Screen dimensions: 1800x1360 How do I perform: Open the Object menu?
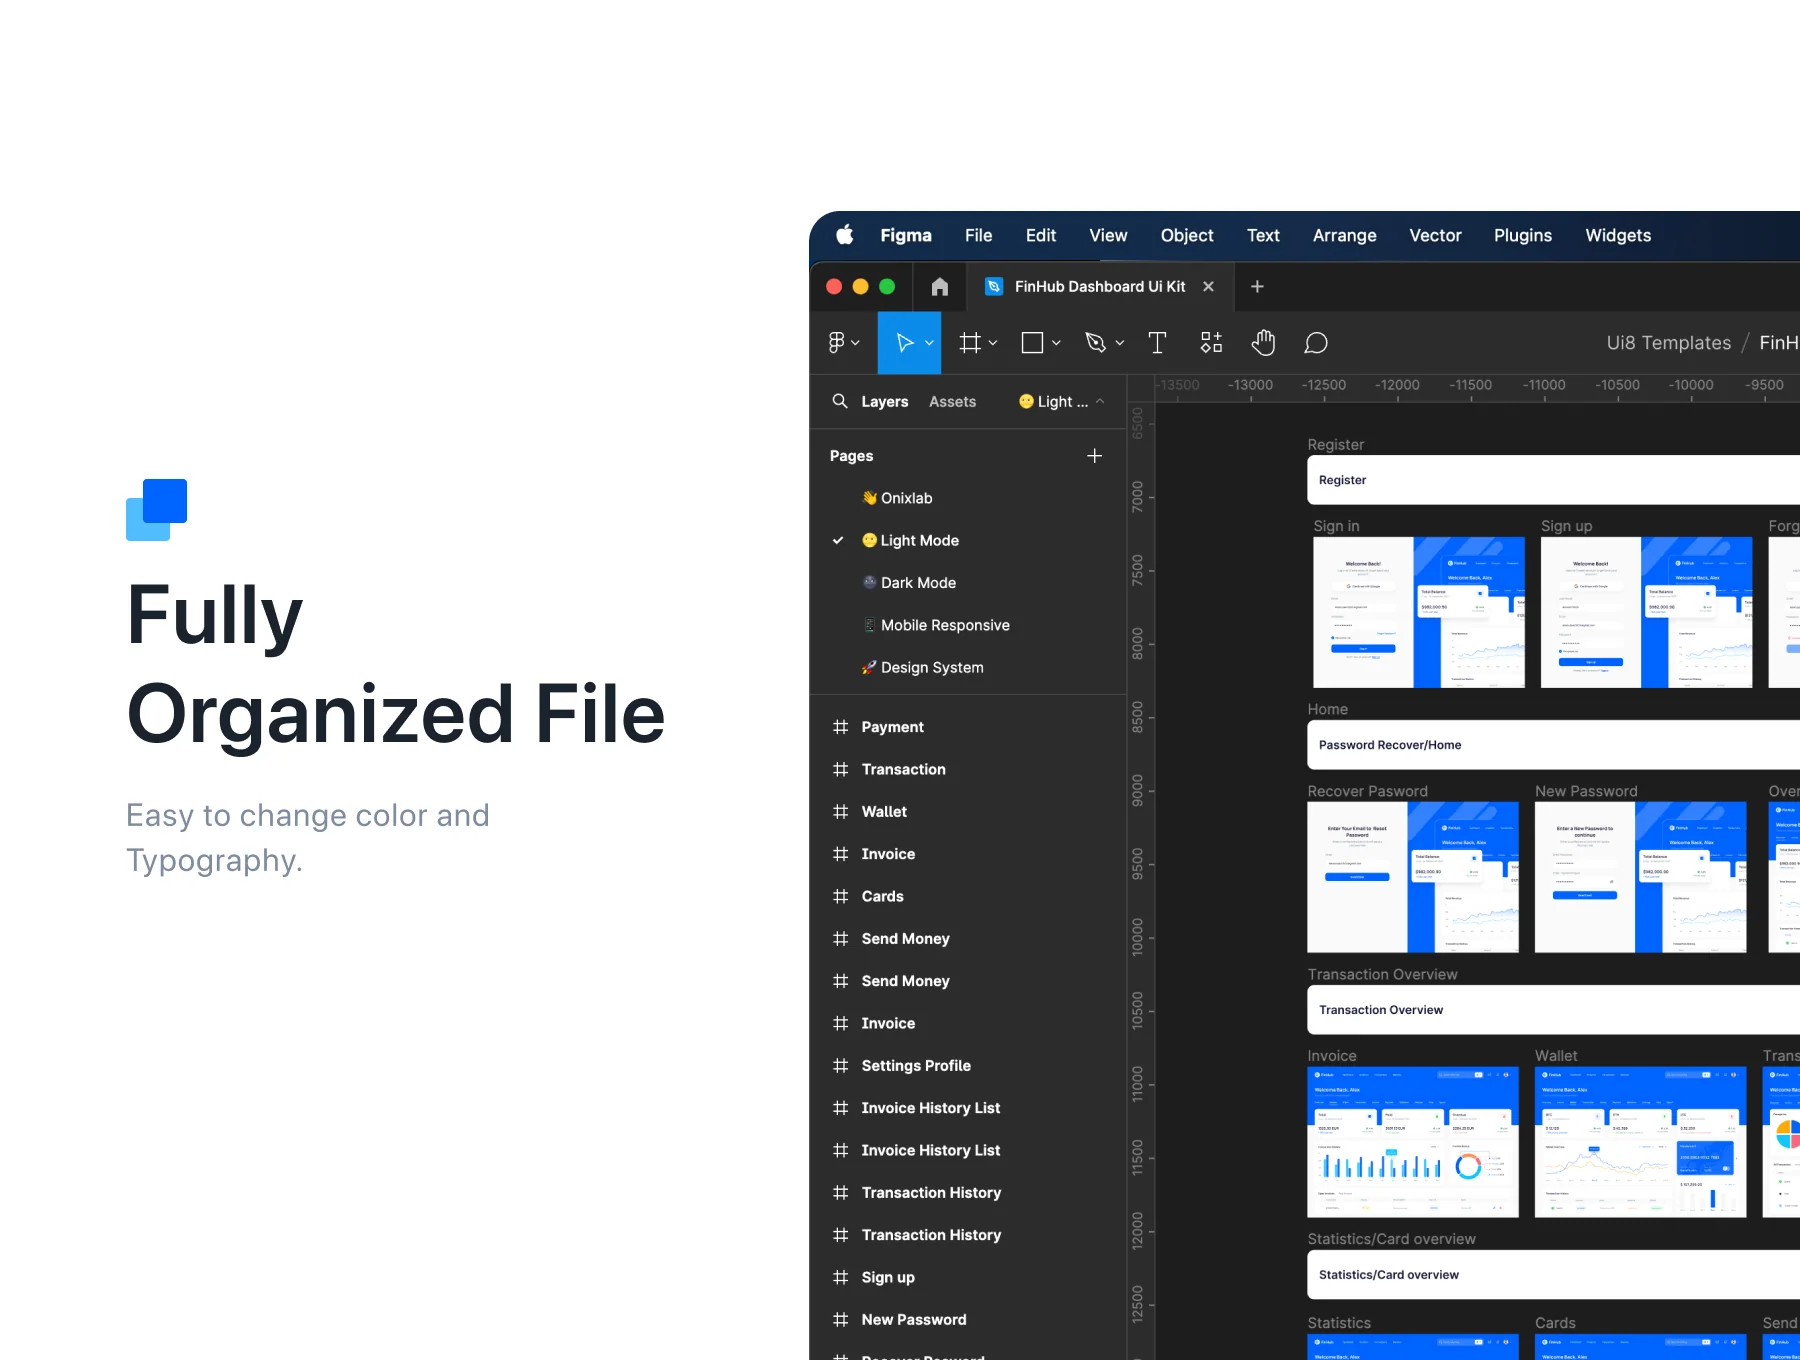pyautogui.click(x=1187, y=235)
